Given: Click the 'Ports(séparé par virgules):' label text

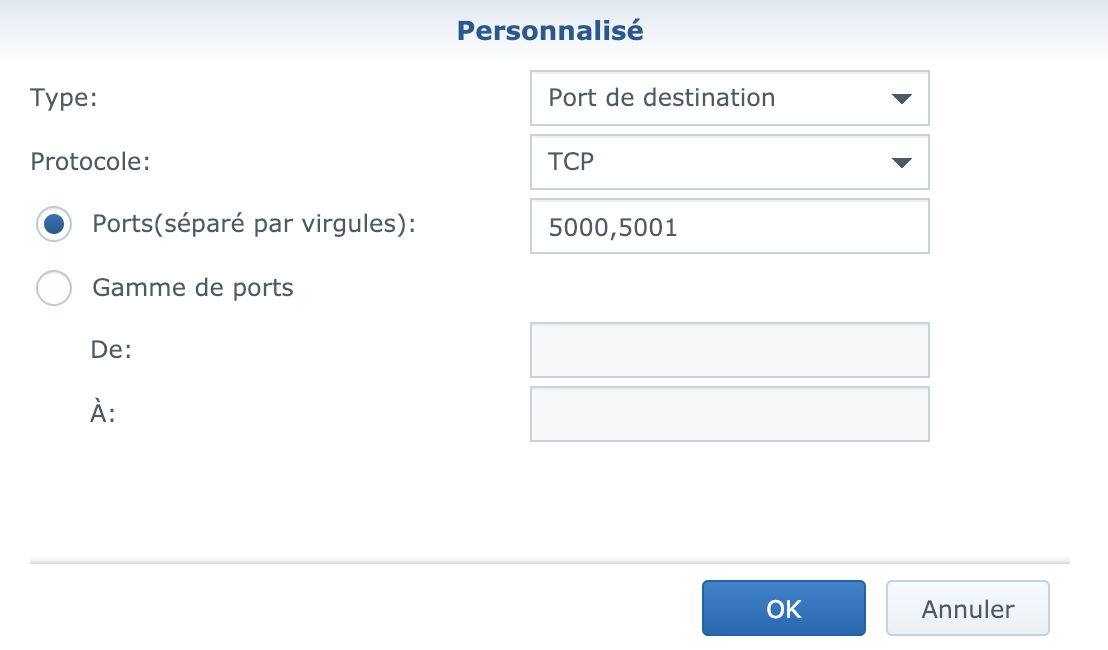Looking at the screenshot, I should (253, 224).
